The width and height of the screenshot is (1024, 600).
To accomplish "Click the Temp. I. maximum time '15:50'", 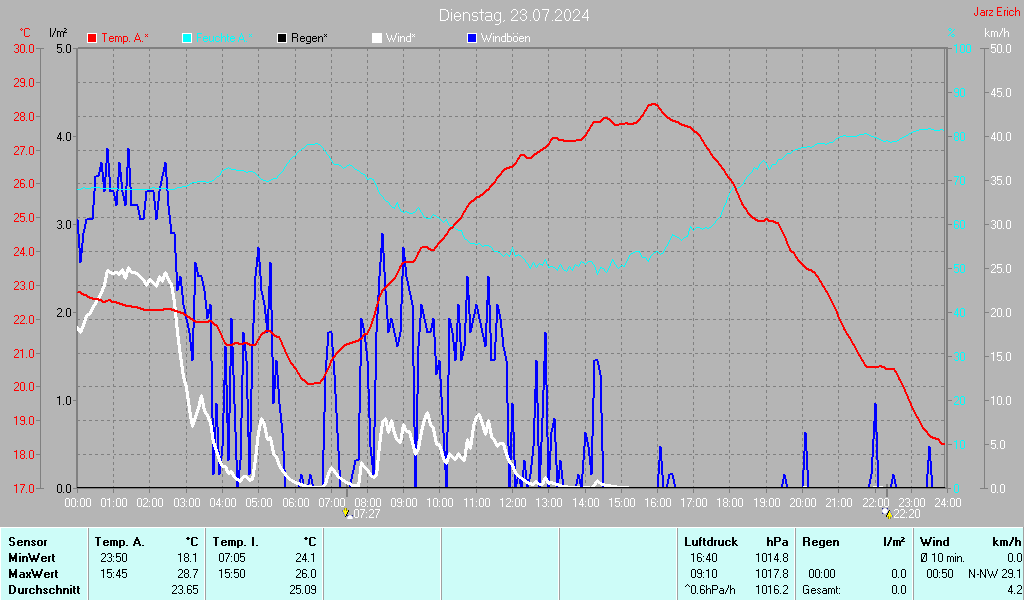I will pos(232,574).
